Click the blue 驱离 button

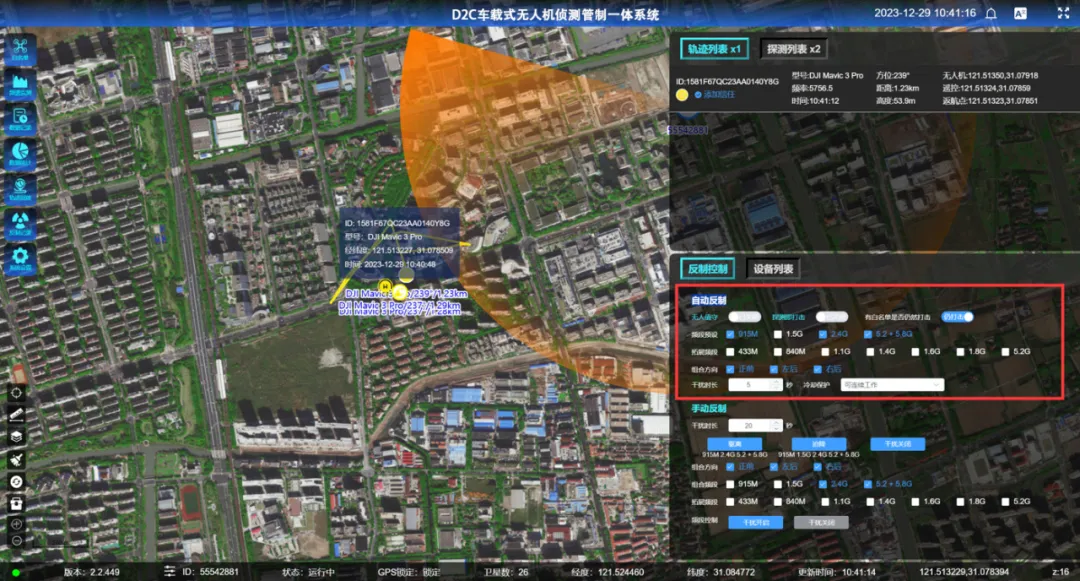pyautogui.click(x=735, y=444)
